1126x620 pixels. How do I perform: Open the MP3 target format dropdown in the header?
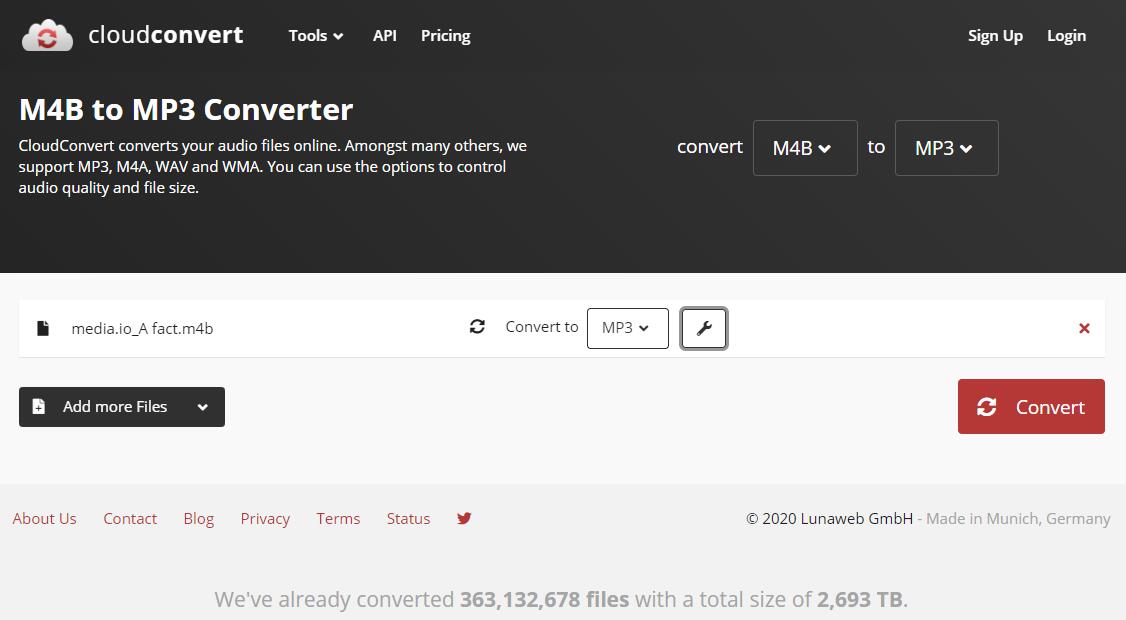coord(946,148)
